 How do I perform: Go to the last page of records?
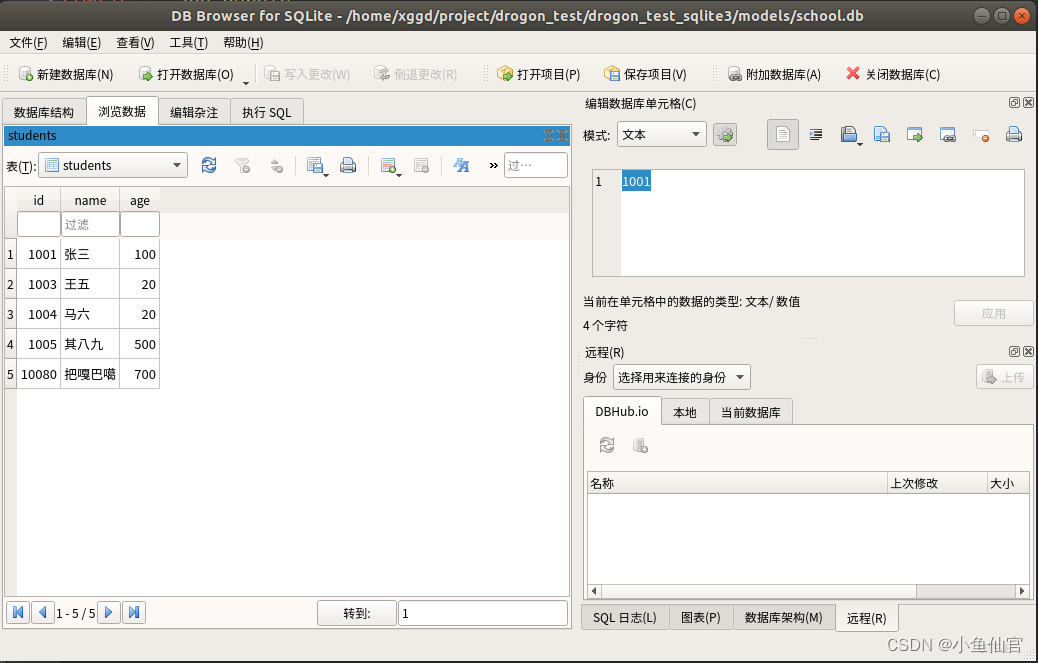pos(134,613)
